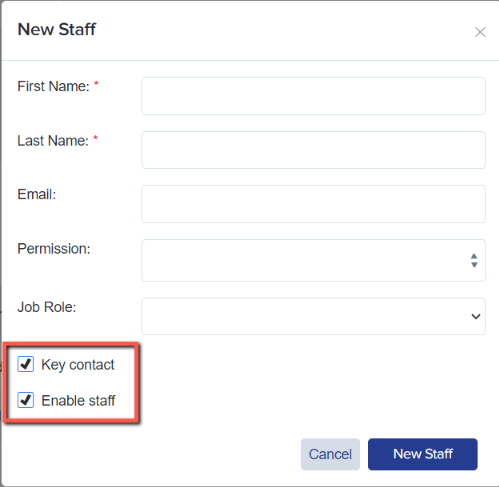The image size is (499, 487).
Task: Cancel the new staff form
Action: coord(330,454)
